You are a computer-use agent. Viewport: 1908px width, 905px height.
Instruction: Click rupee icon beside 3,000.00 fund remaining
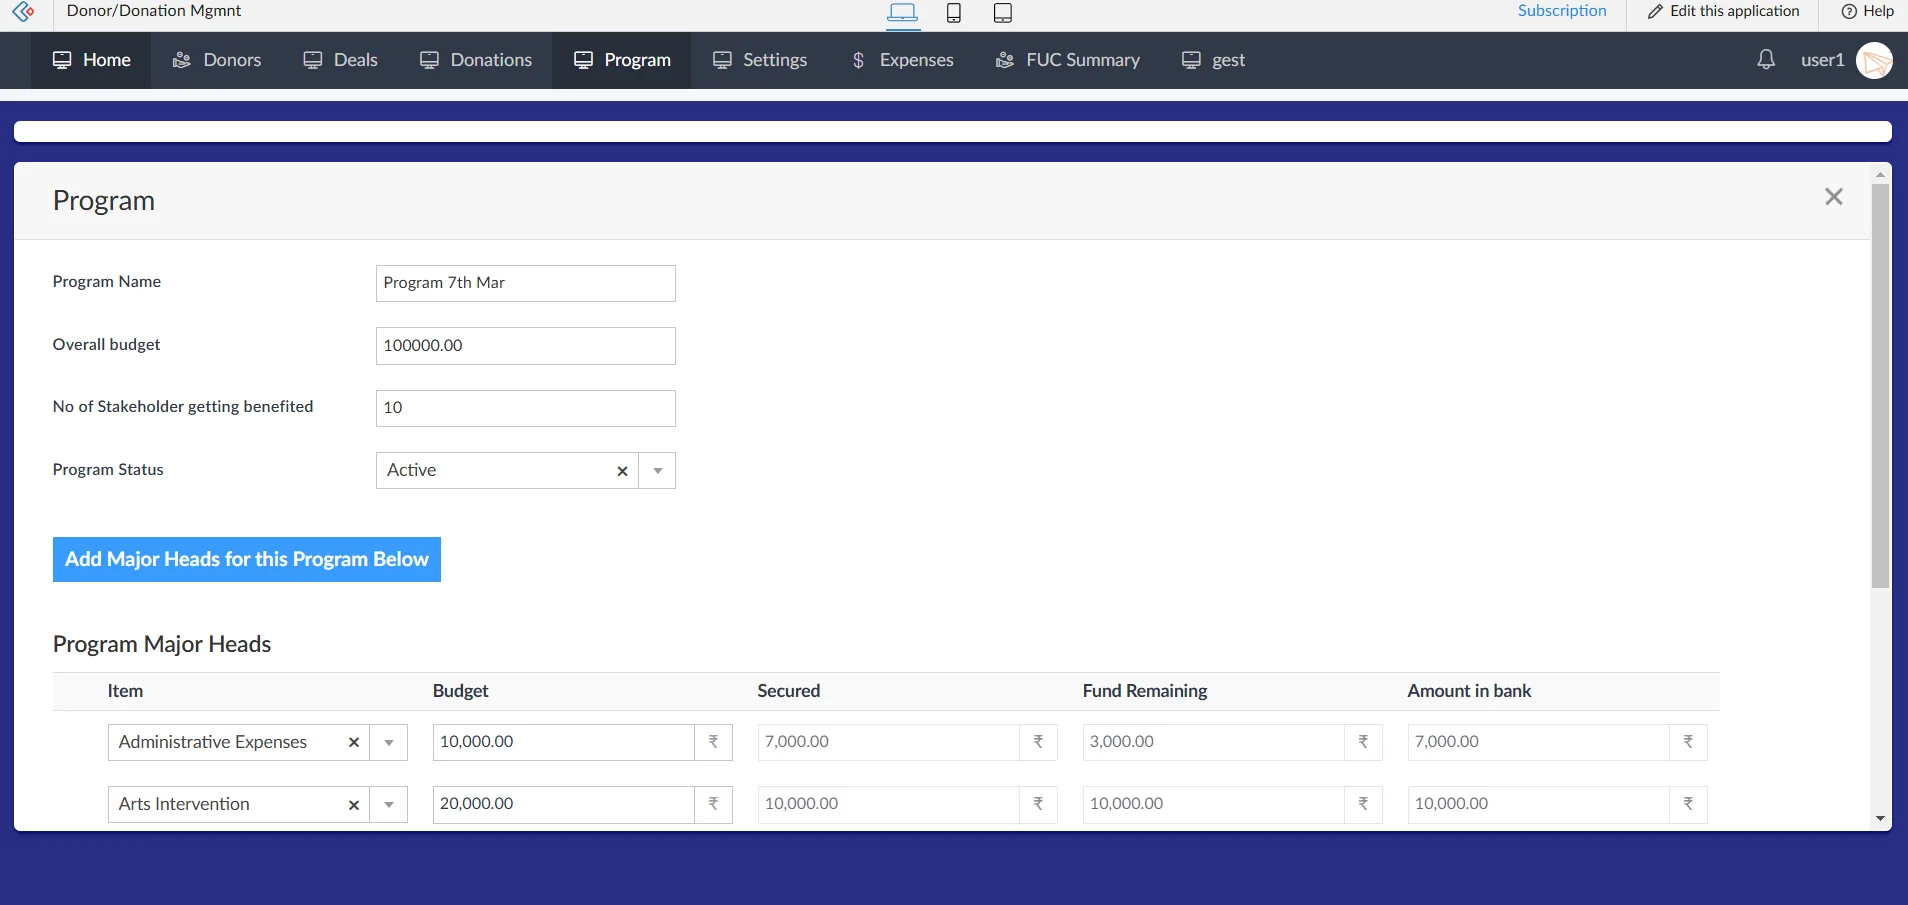pyautogui.click(x=1364, y=742)
